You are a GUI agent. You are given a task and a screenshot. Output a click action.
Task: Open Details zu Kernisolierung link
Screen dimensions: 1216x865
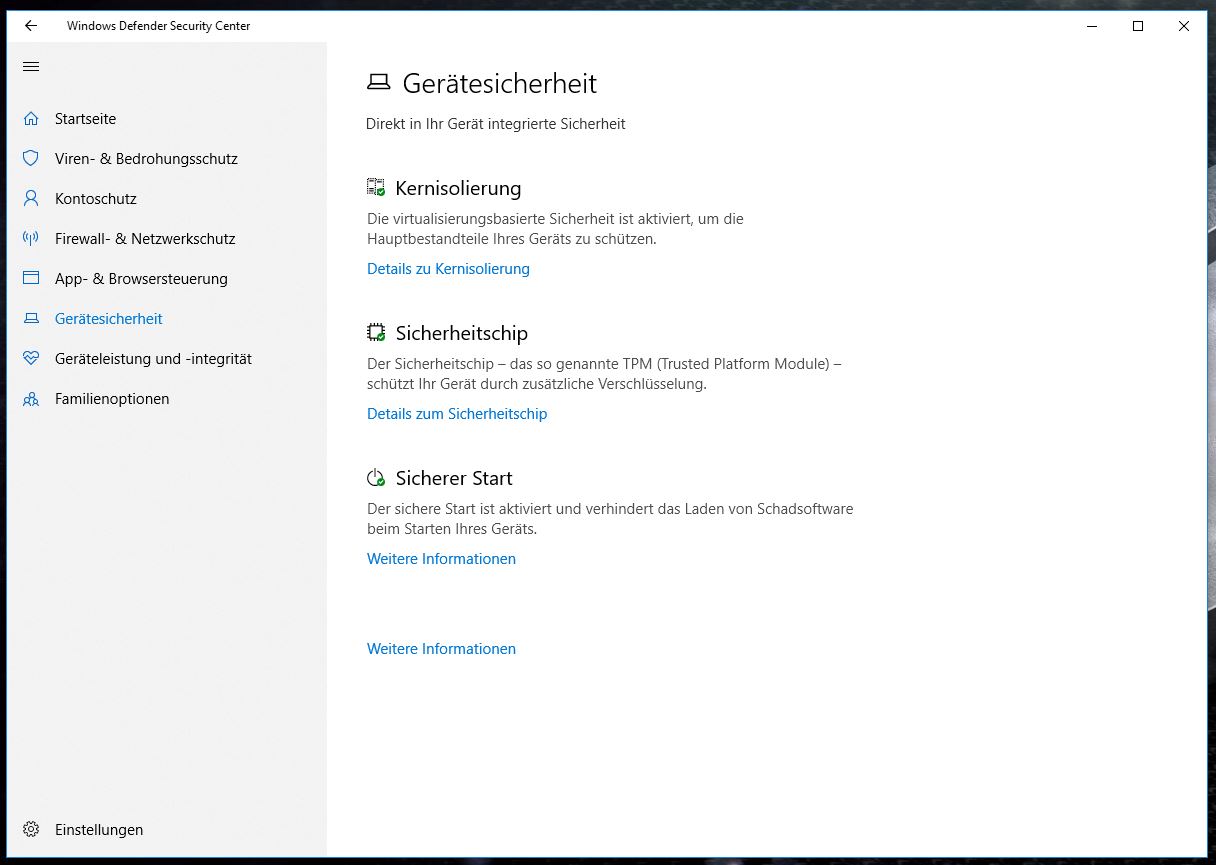448,269
